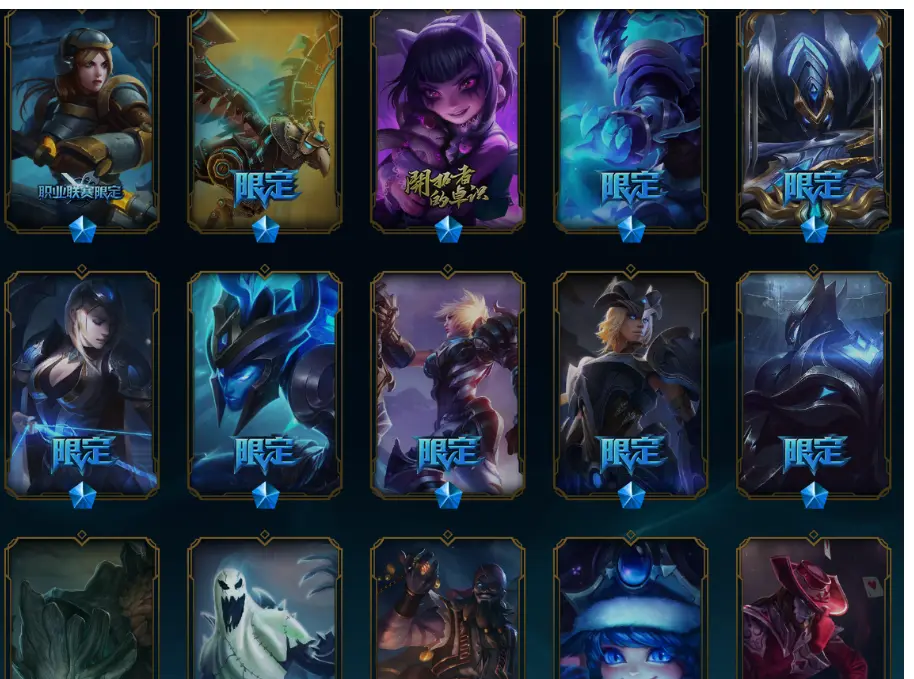Click blue gem under hooded blonde archer card
The height and width of the screenshot is (679, 914).
(x=82, y=495)
